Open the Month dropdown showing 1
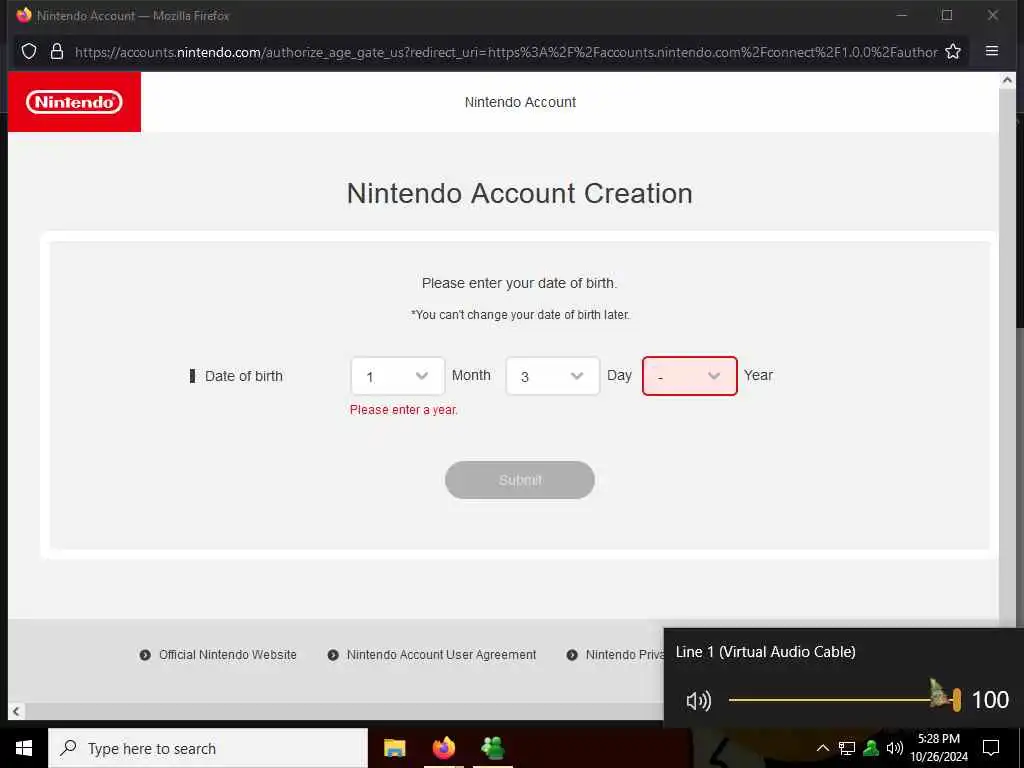 (398, 376)
